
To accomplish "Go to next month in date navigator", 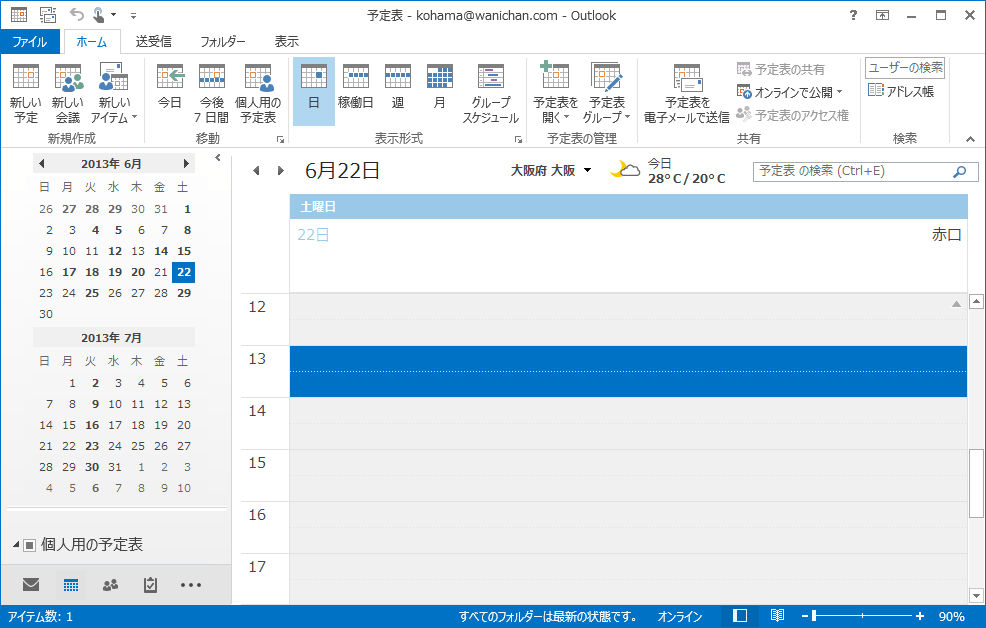I will [186, 163].
